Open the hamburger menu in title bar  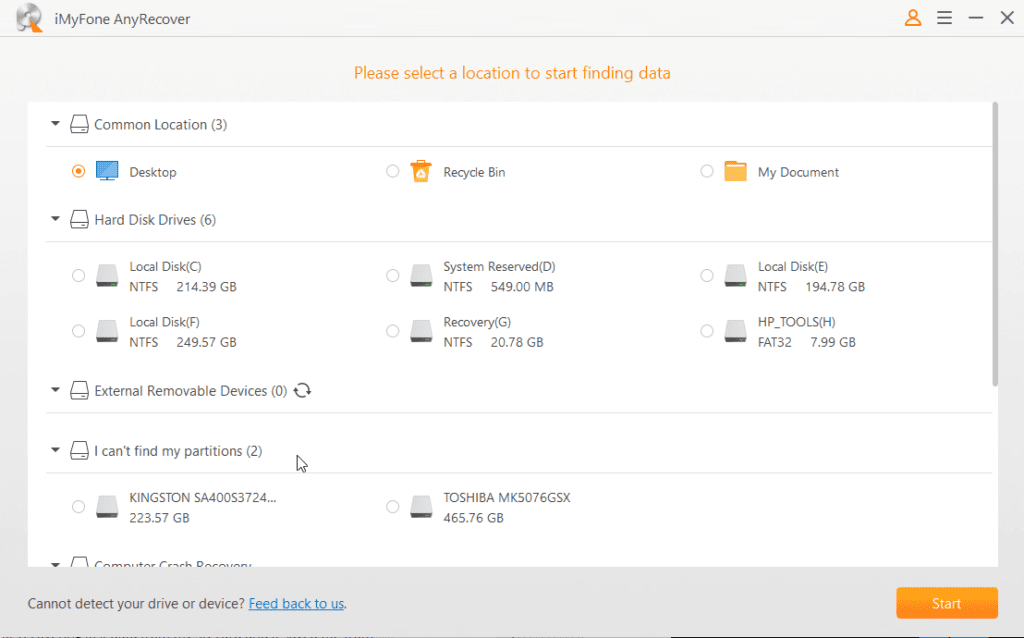click(944, 18)
